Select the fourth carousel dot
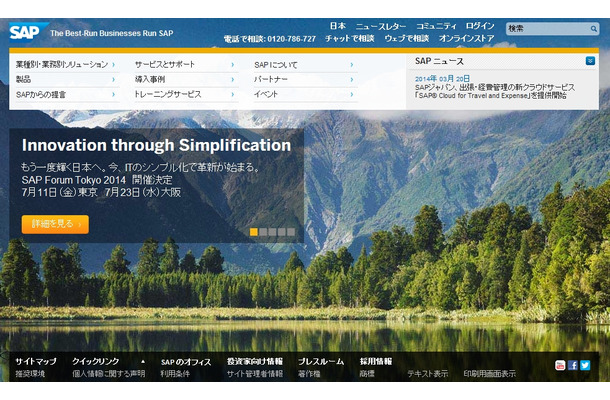This screenshot has width=610, height=400. tap(282, 232)
